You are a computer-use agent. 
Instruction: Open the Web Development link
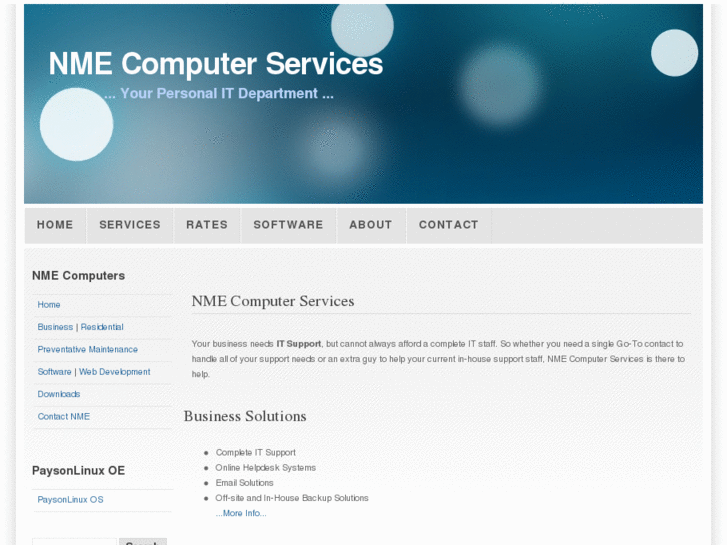click(x=115, y=372)
